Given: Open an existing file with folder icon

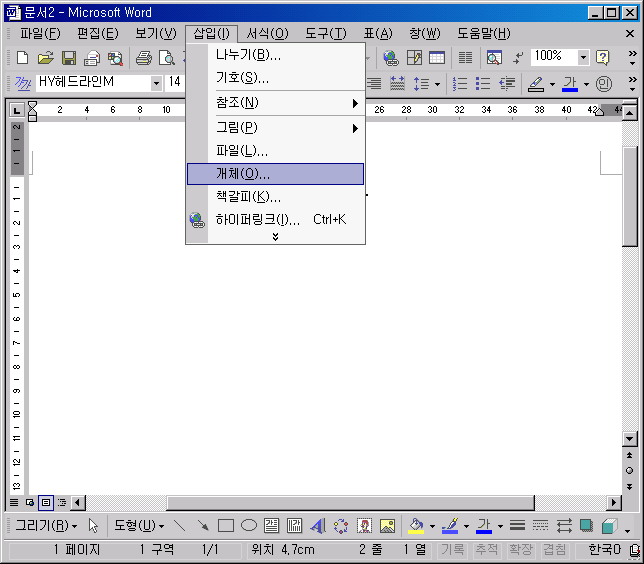Looking at the screenshot, I should tap(46, 58).
